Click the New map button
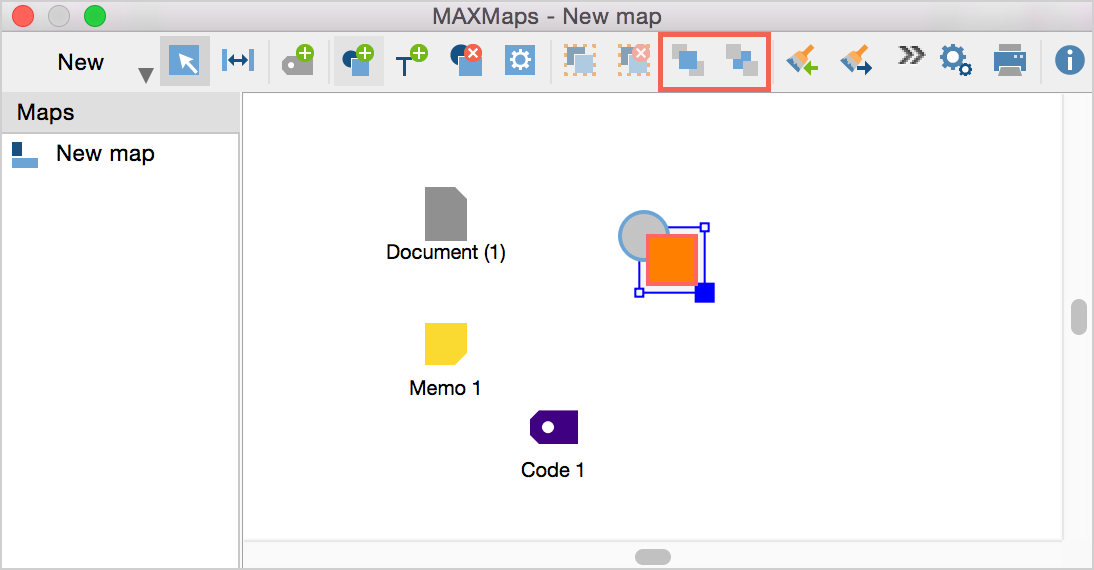Screen dimensions: 1094x570 click(80, 62)
